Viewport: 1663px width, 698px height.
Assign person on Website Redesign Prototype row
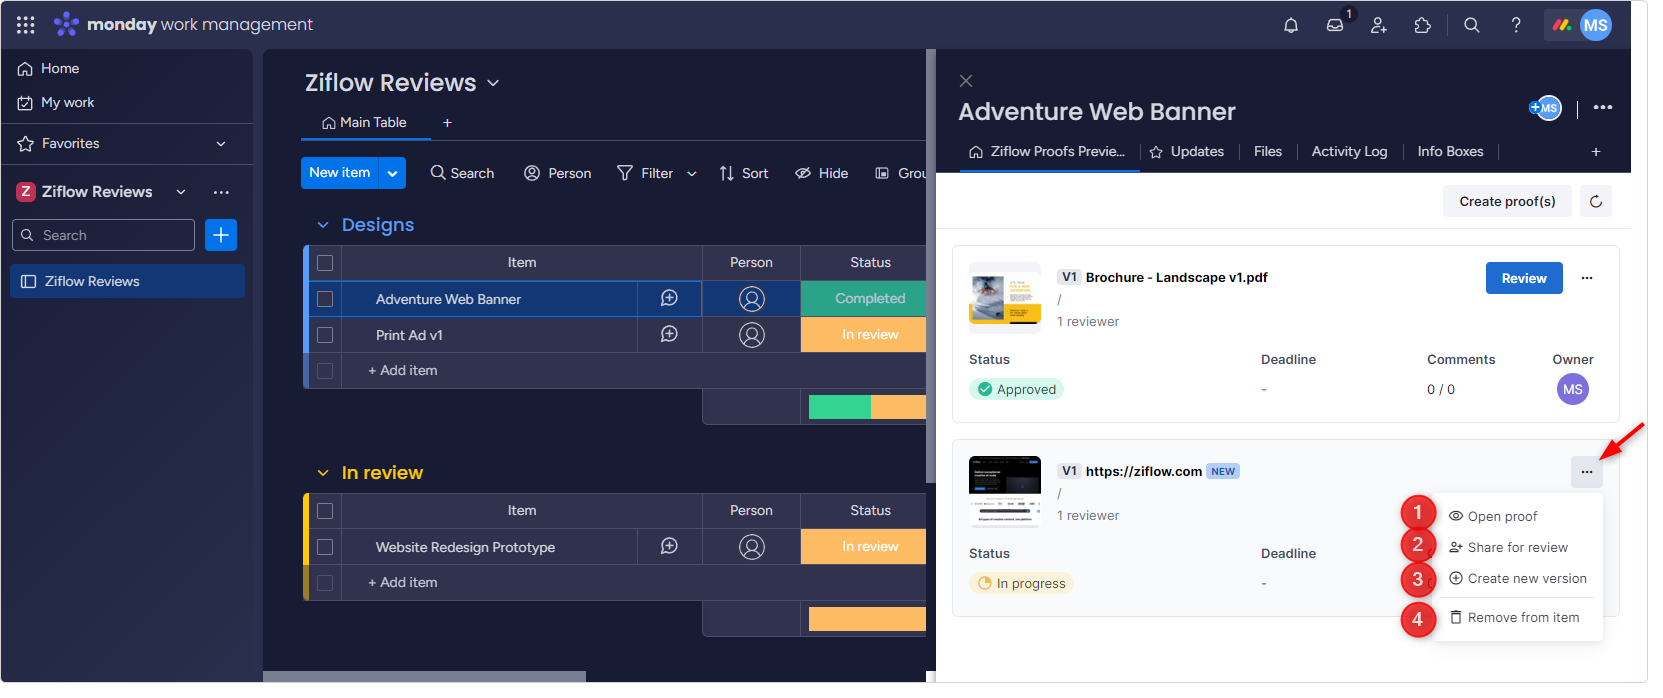click(x=752, y=546)
